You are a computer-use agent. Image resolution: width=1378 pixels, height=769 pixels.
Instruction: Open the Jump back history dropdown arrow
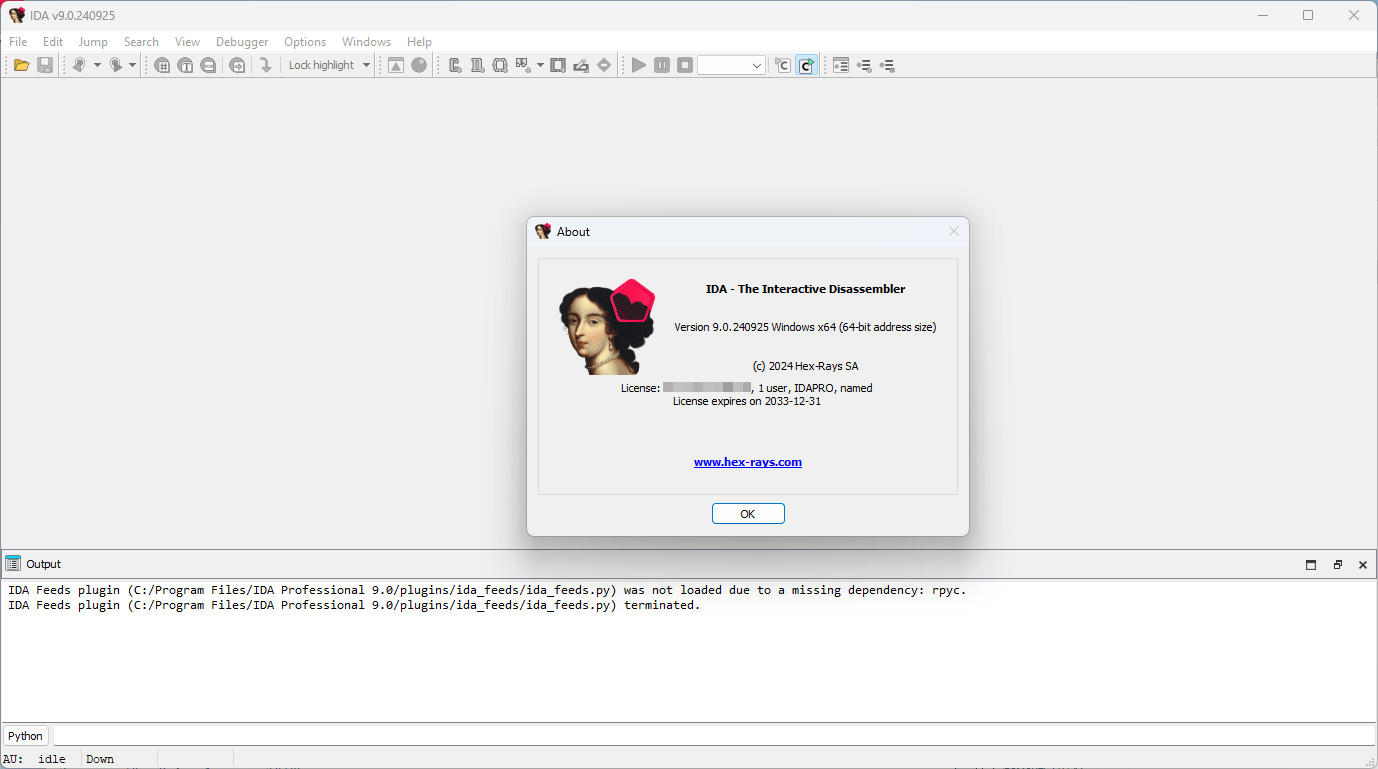pos(97,65)
